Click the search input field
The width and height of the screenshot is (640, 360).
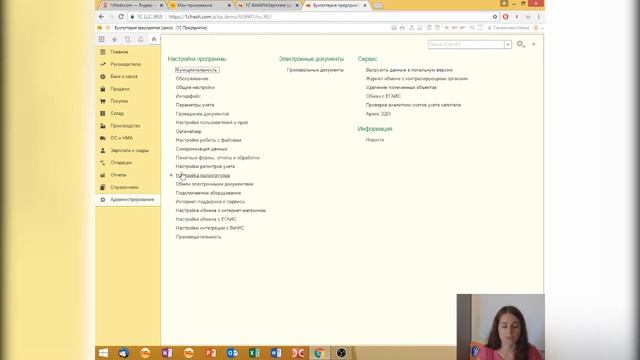tap(466, 44)
